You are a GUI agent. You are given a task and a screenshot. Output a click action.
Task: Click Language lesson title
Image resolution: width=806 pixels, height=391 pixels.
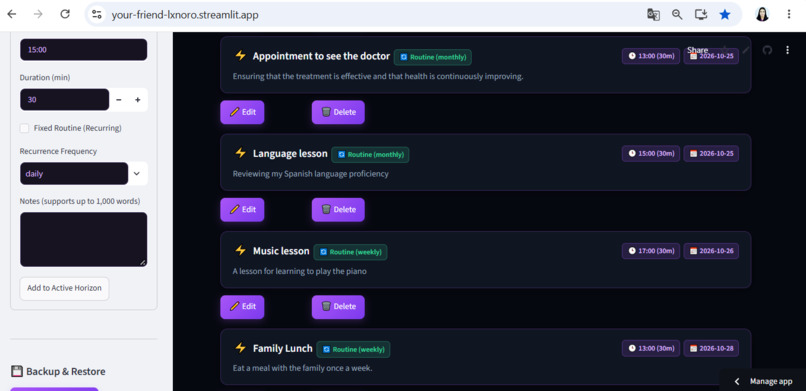(290, 154)
